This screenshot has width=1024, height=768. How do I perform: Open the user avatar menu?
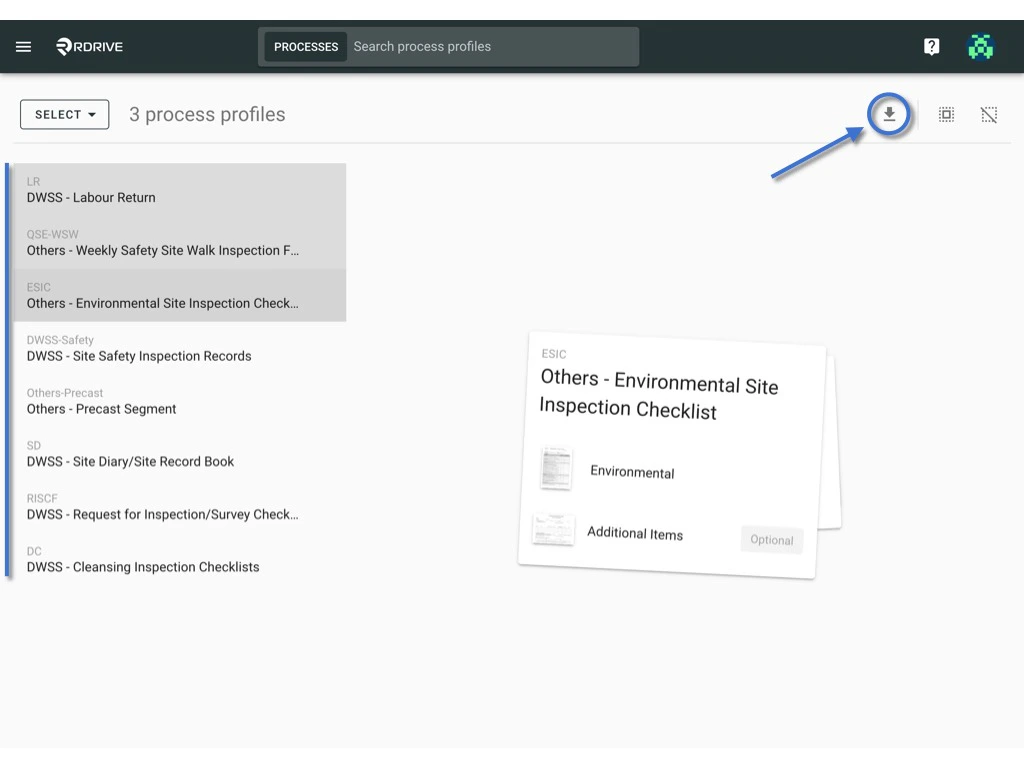(x=981, y=46)
